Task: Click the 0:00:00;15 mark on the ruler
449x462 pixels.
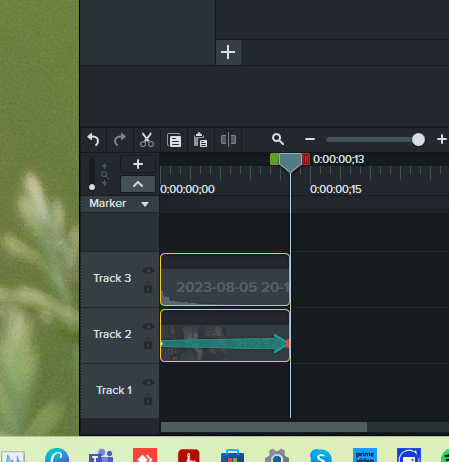Action: click(335, 189)
